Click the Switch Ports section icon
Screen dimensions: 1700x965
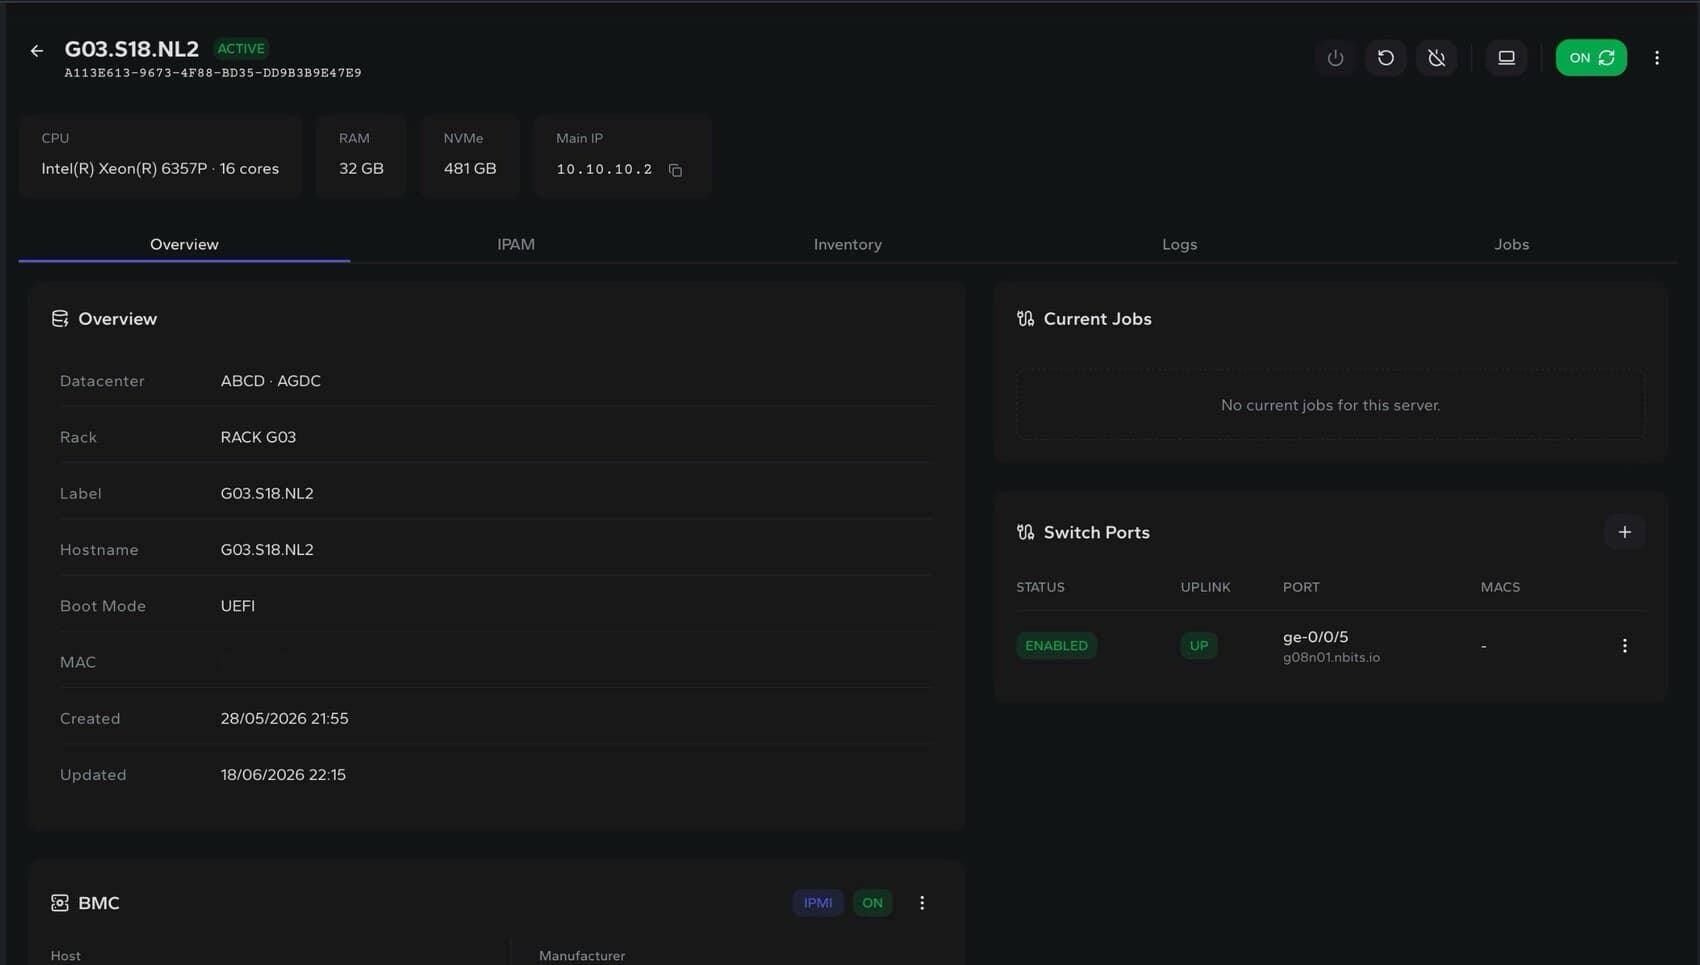pos(1025,532)
